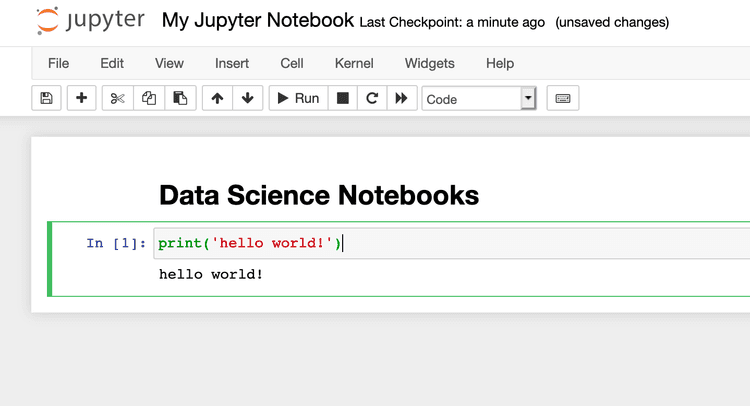The height and width of the screenshot is (406, 750).
Task: Click the cell type dropdown arrow
Action: coord(528,98)
